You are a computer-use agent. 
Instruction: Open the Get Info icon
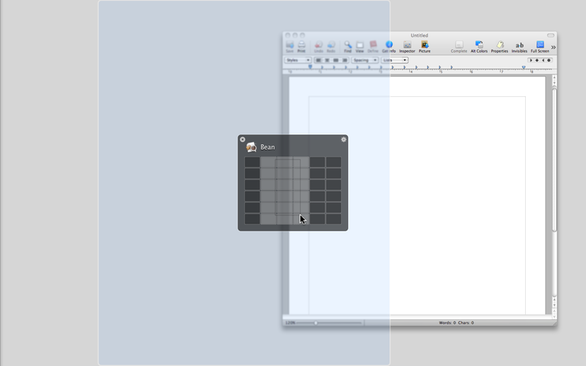[x=389, y=47]
